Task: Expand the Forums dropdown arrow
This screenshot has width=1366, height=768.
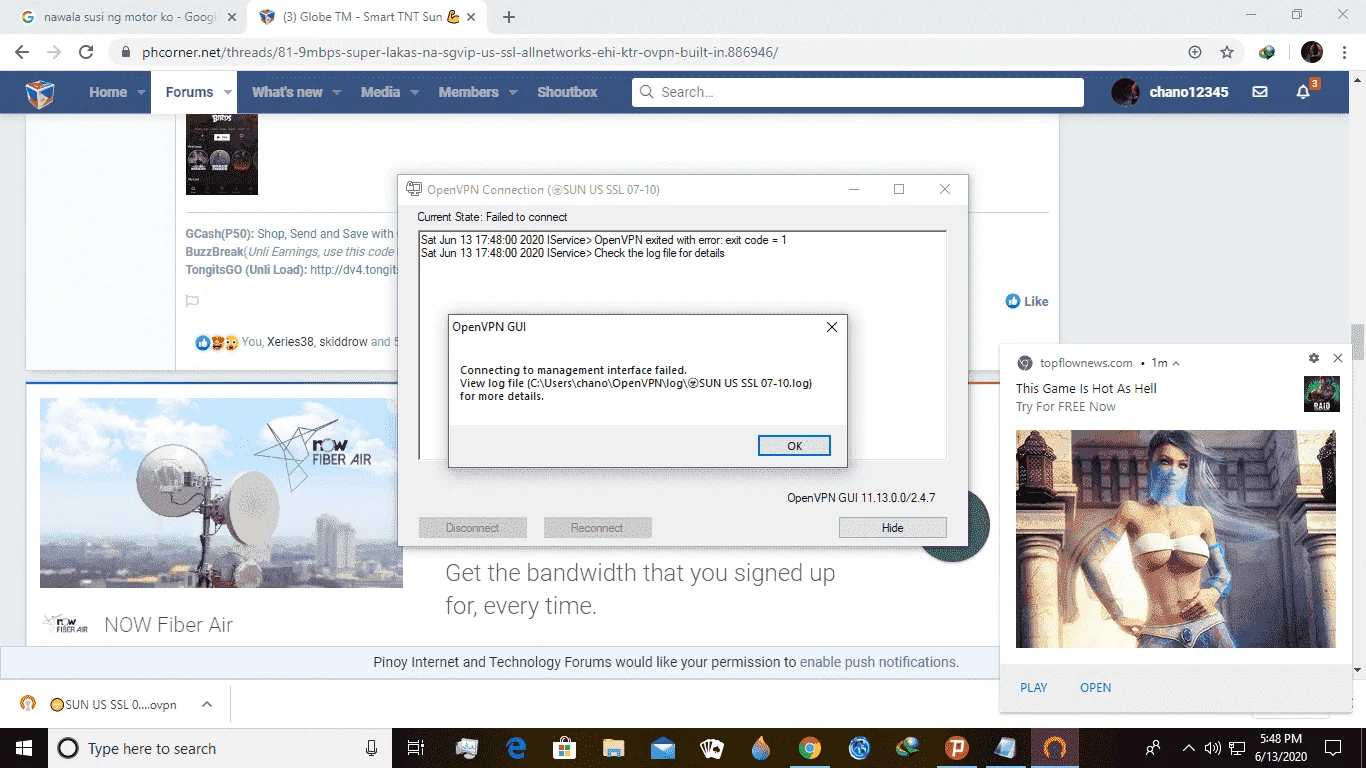Action: (x=228, y=92)
